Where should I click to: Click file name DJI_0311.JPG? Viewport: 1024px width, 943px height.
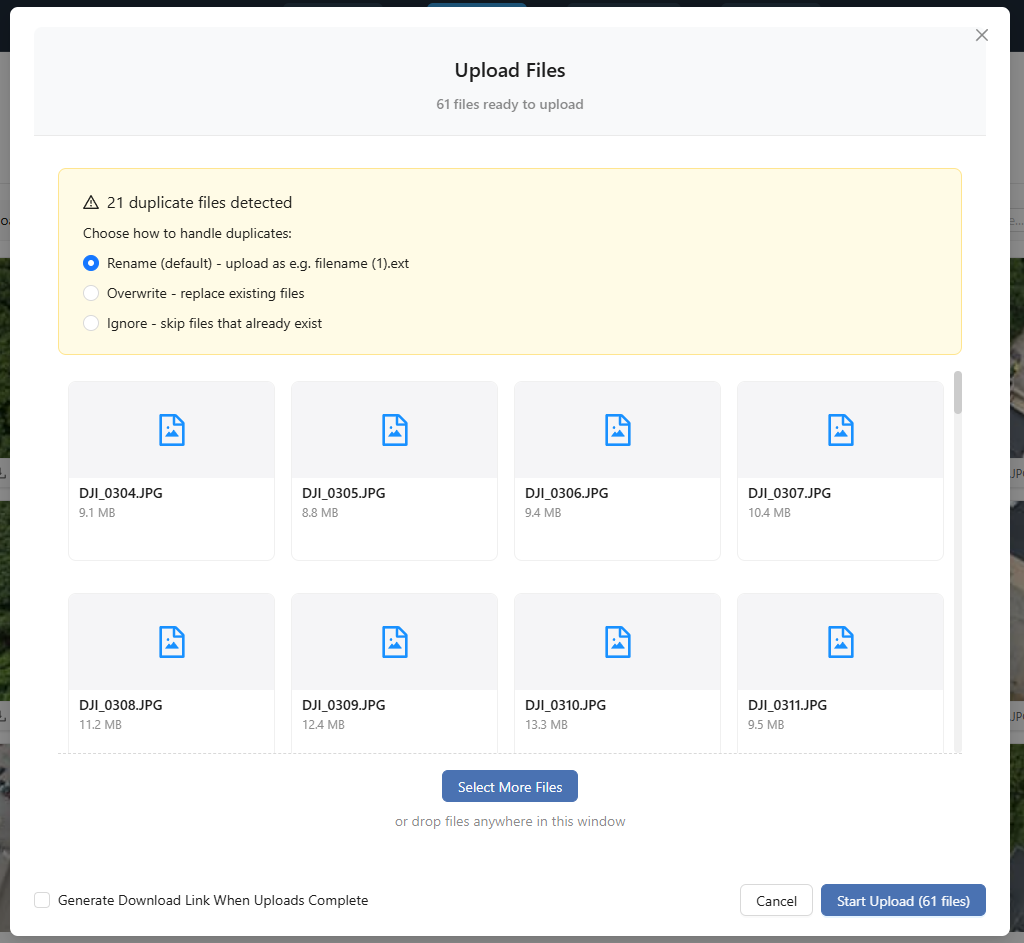(788, 705)
